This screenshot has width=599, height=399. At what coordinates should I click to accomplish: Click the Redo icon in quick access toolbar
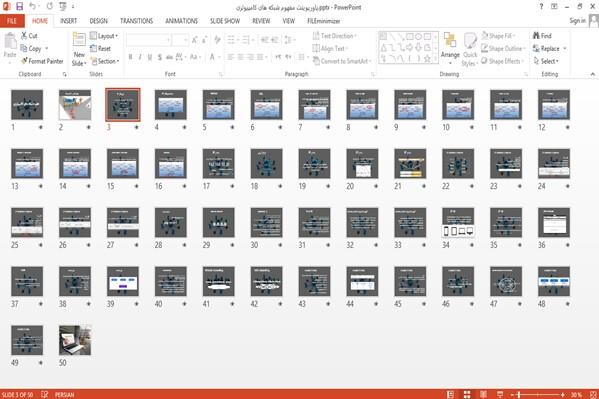49,6
